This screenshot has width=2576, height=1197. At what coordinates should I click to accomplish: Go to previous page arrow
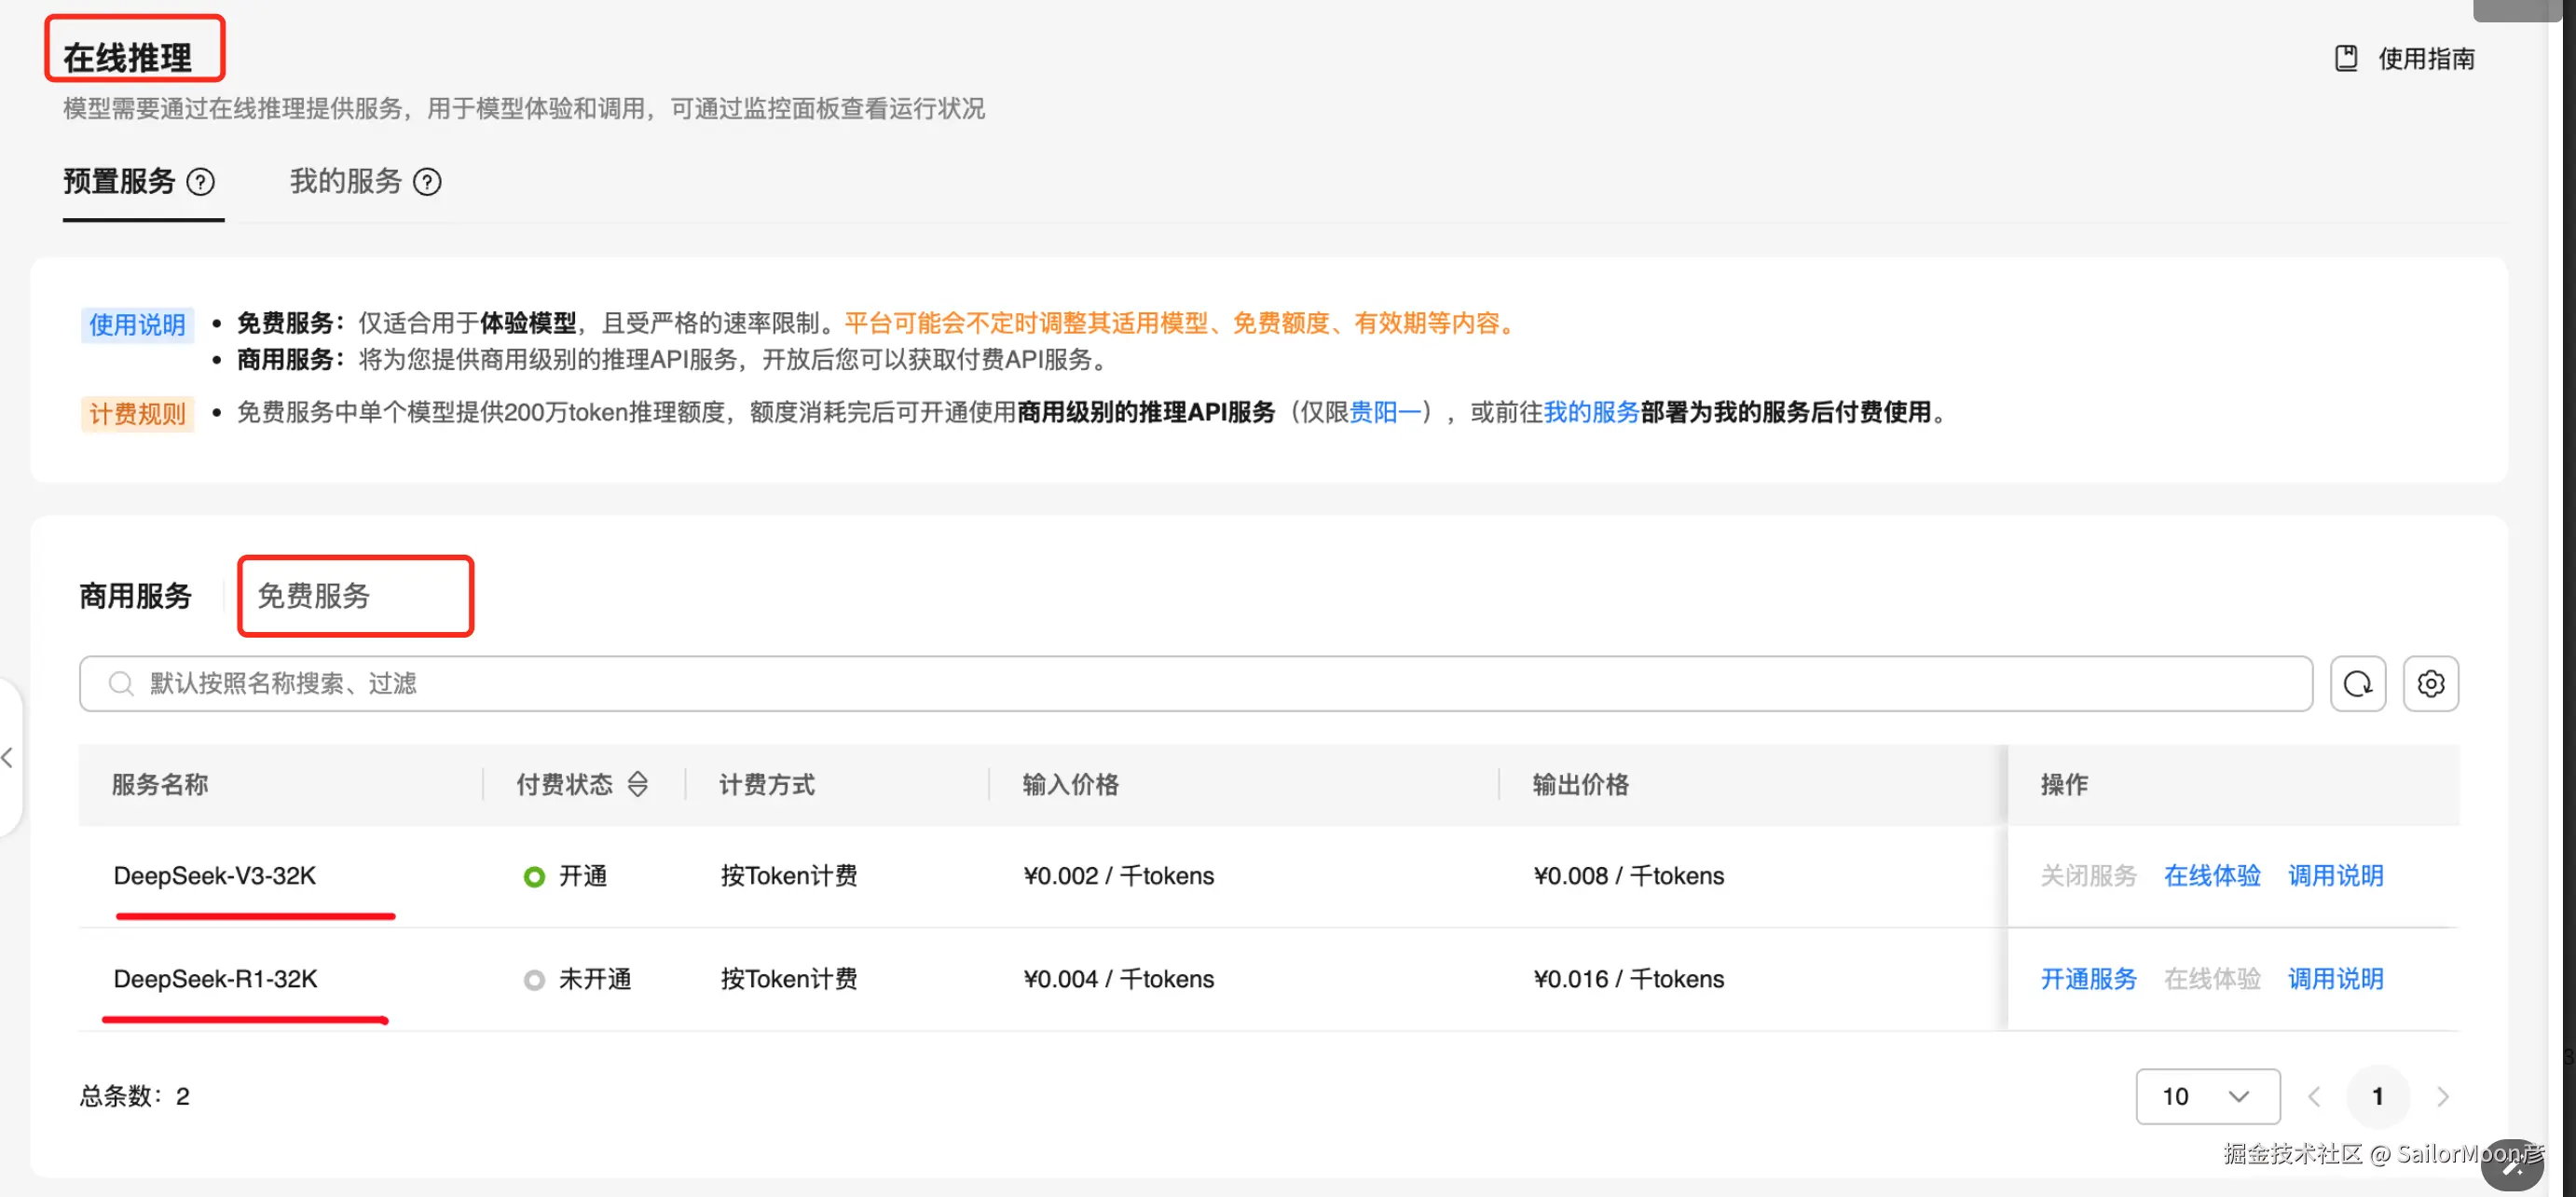click(2313, 1097)
